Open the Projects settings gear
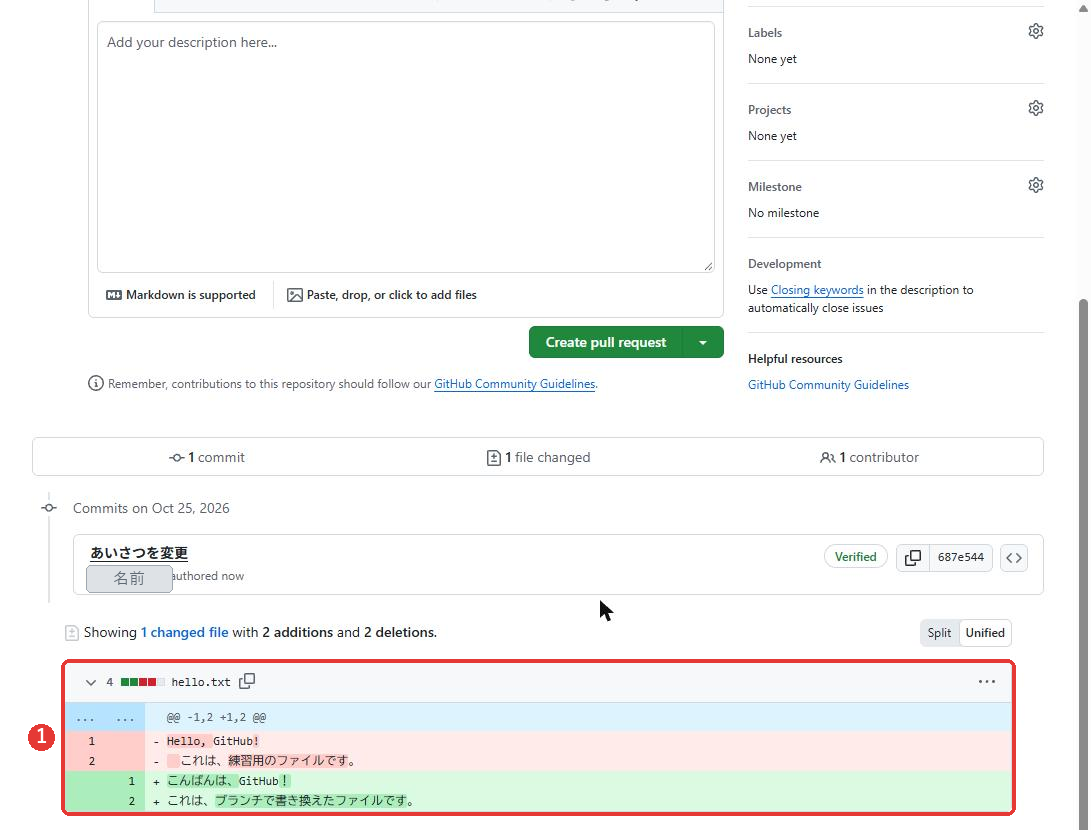The height and width of the screenshot is (830, 1091). coord(1035,109)
